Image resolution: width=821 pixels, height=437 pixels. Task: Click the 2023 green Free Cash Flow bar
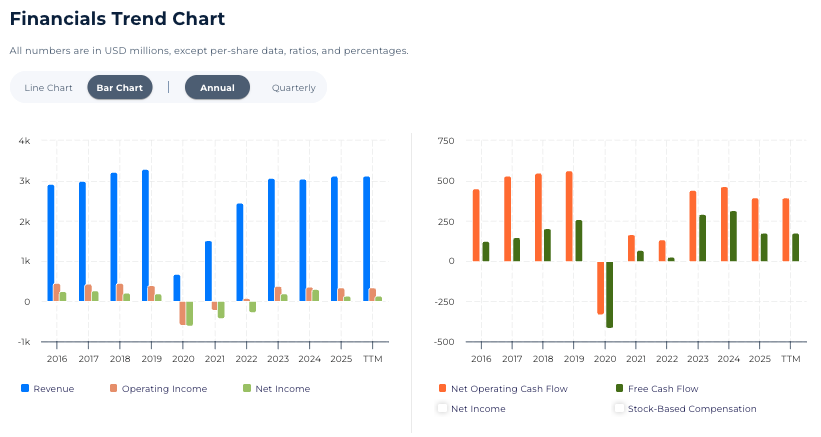pyautogui.click(x=702, y=238)
